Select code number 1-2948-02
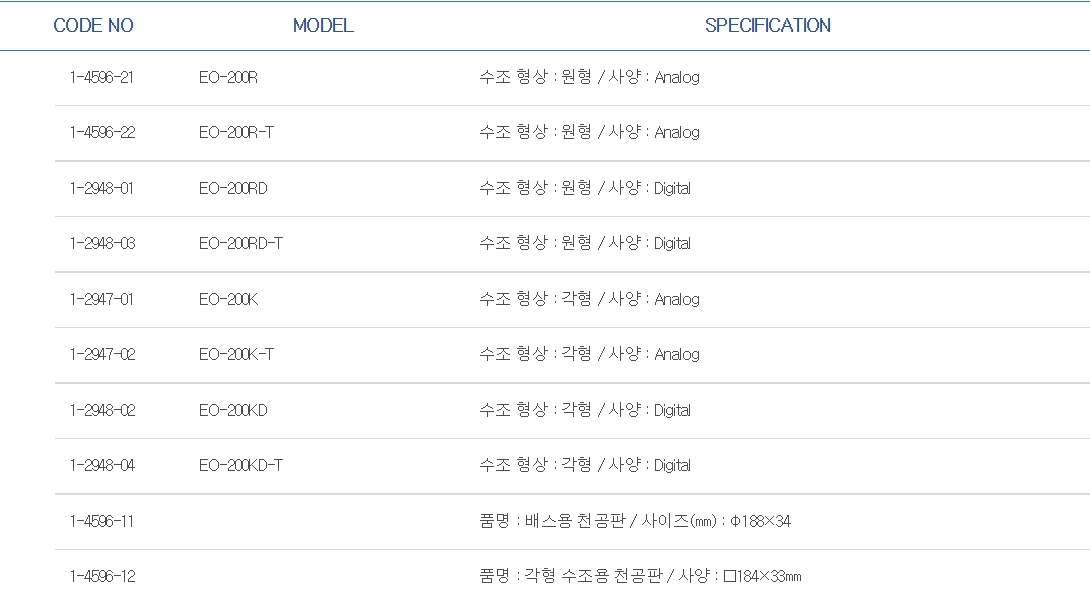This screenshot has height=600, width=1090. point(102,411)
